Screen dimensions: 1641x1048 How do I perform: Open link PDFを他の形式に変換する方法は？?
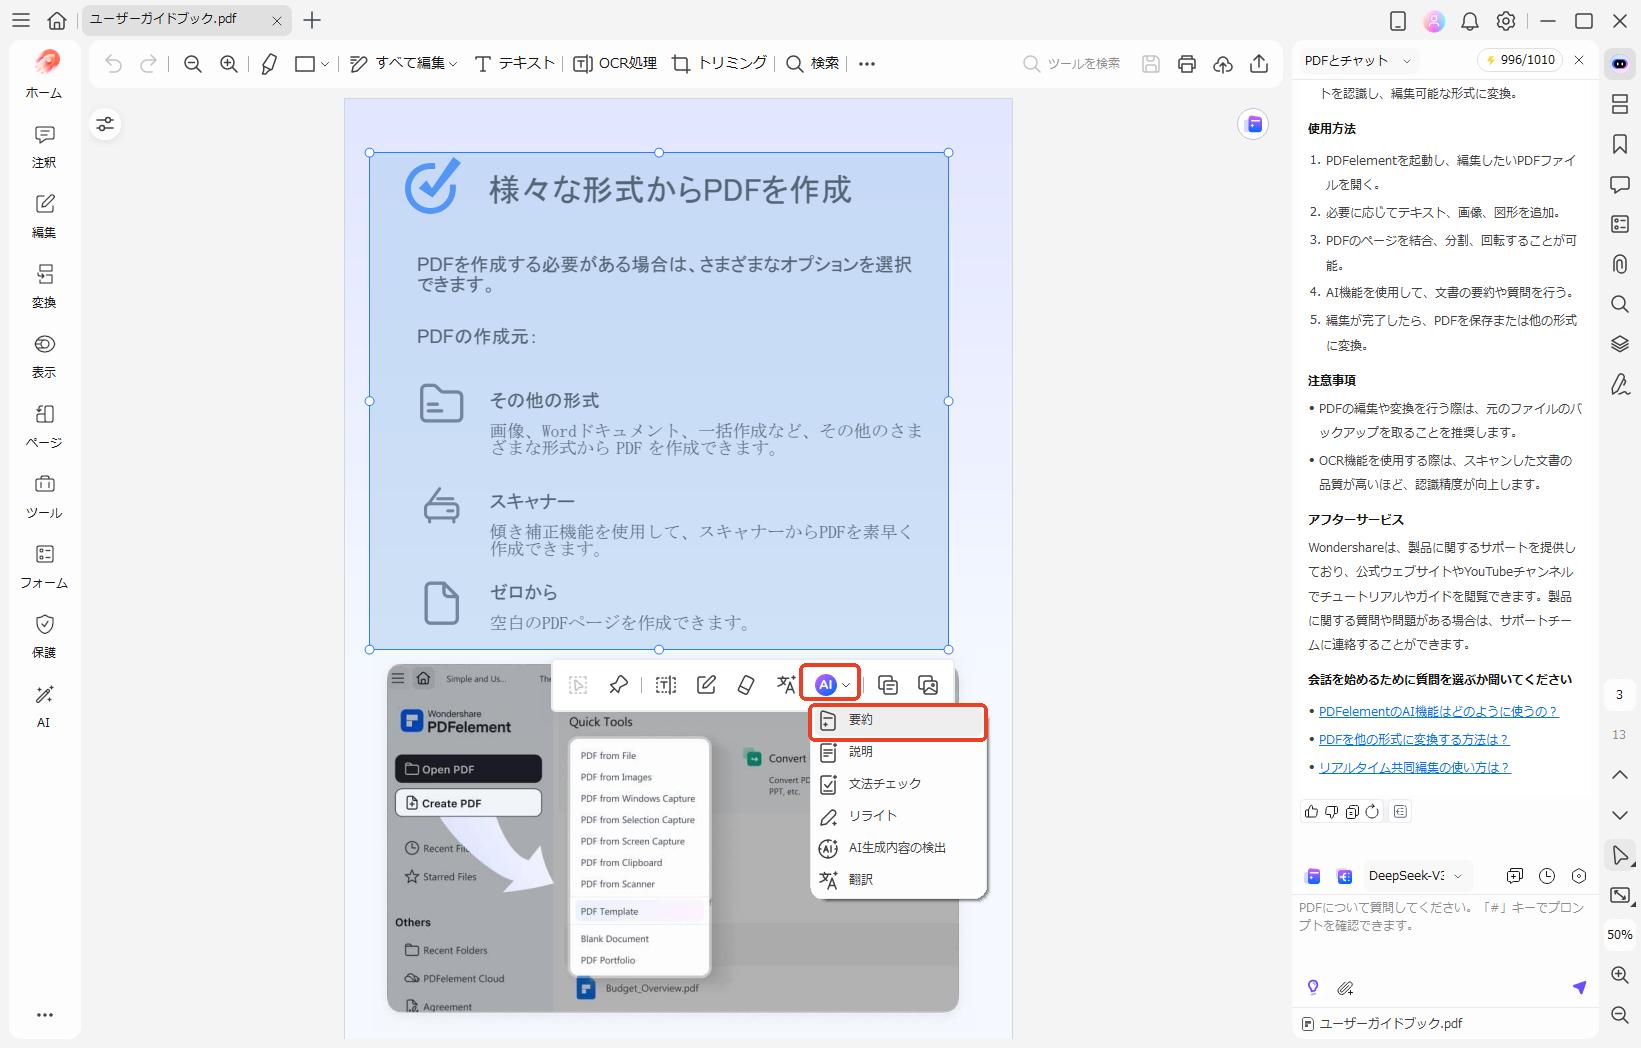point(1414,739)
